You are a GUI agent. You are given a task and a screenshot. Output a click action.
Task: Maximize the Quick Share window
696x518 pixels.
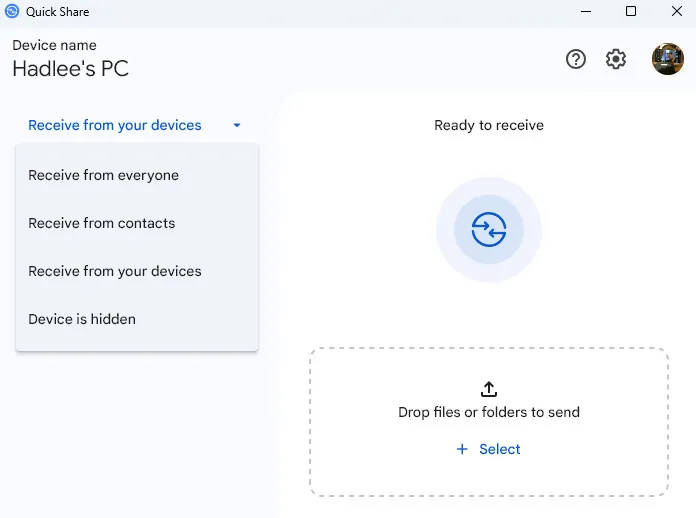coord(631,12)
